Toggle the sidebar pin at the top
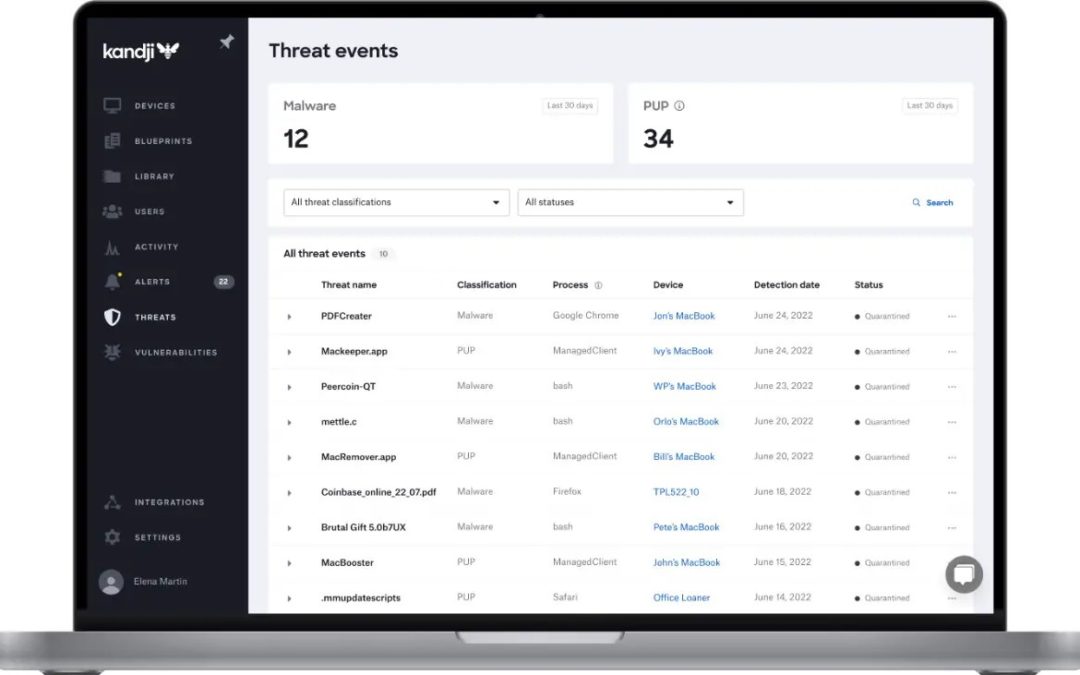 (x=225, y=43)
